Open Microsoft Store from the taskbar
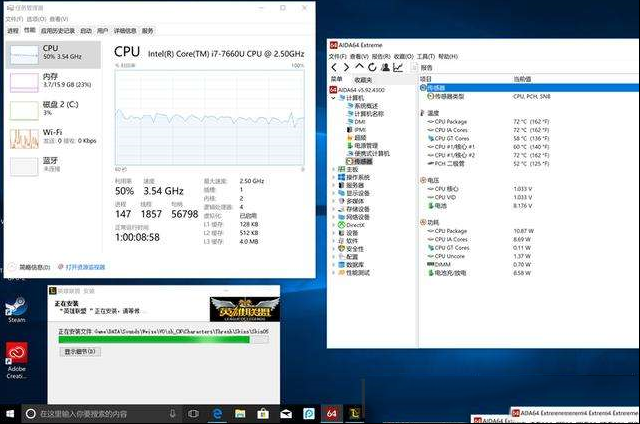This screenshot has height=424, width=640. click(263, 414)
